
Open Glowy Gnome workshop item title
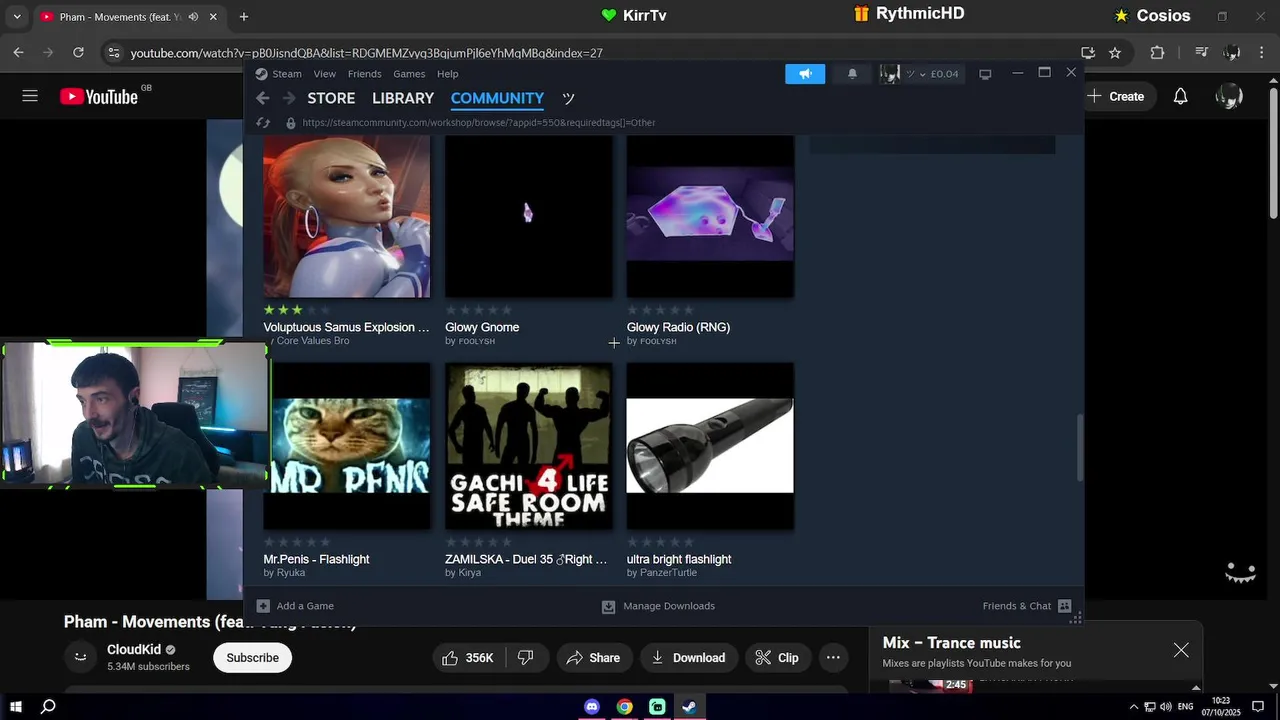pyautogui.click(x=482, y=327)
